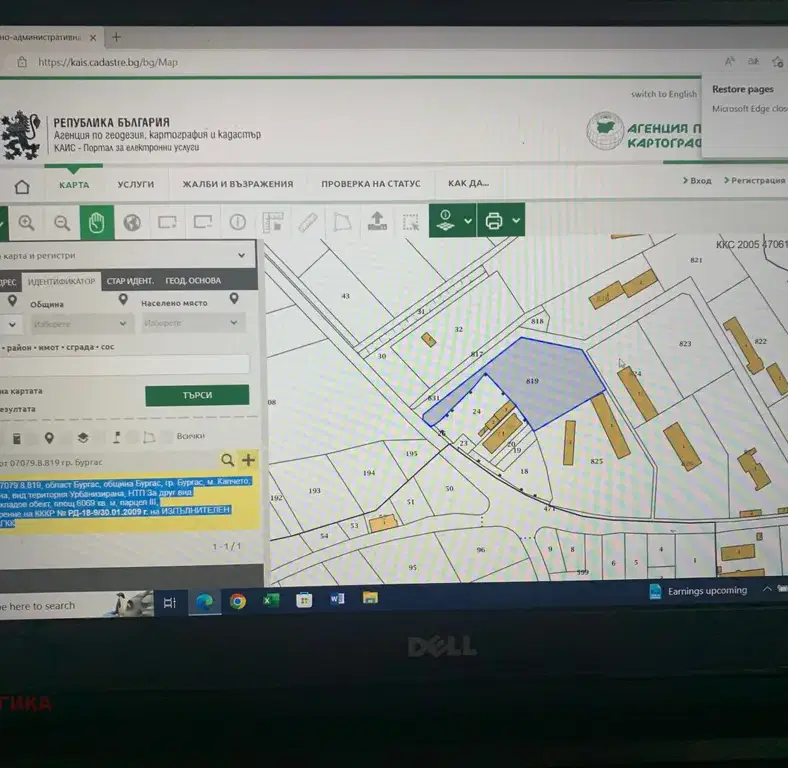
Task: Open the small dropdown left of Община
Action: [x=11, y=325]
